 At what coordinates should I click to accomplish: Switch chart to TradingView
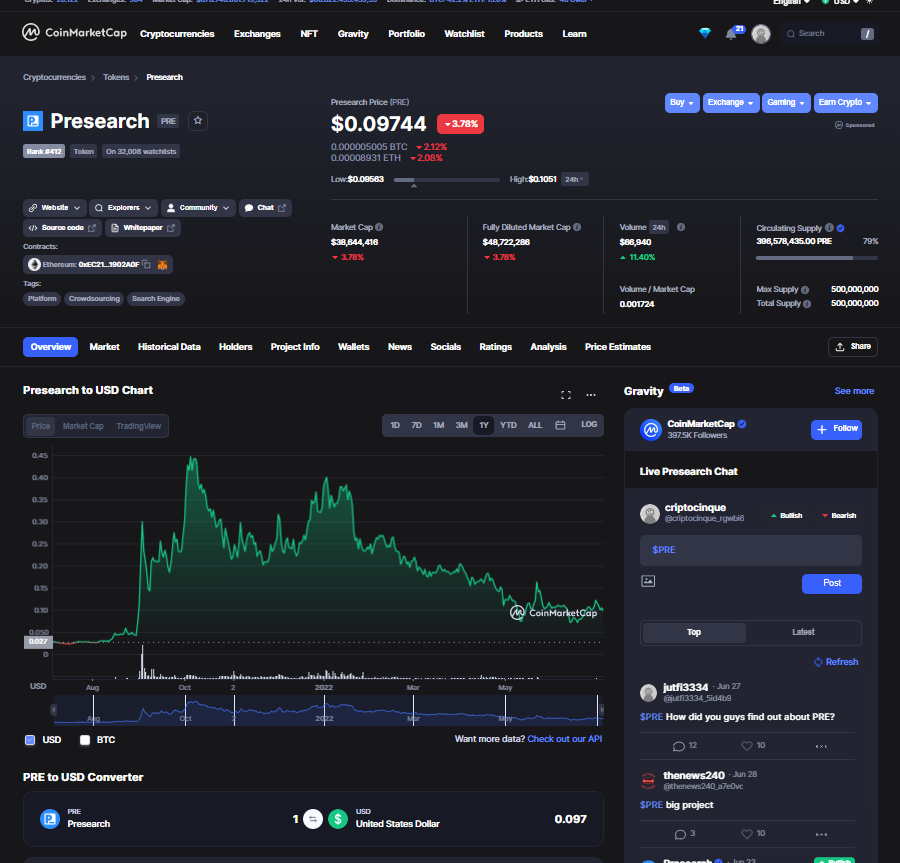(138, 426)
